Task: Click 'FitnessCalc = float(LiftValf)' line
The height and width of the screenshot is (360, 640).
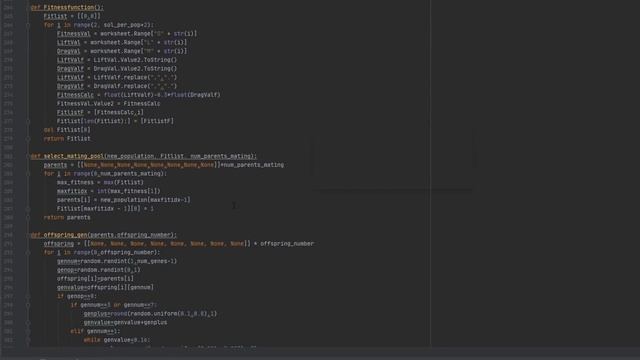Action: click(139, 95)
